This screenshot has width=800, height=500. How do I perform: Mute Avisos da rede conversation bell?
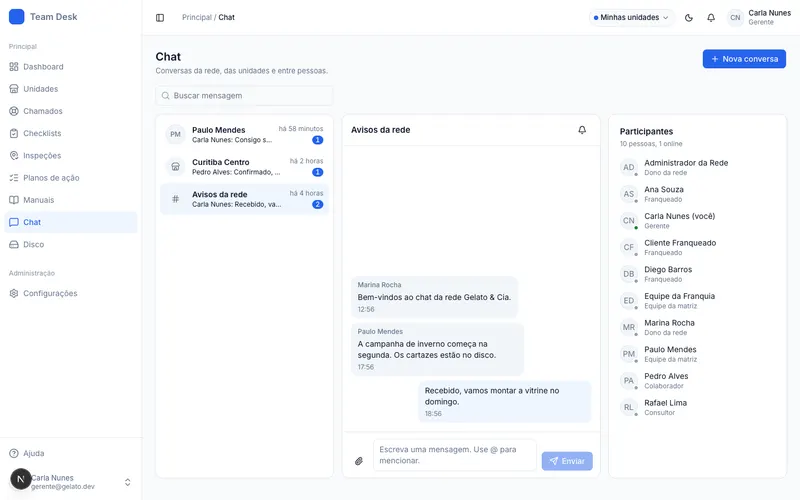coord(582,130)
